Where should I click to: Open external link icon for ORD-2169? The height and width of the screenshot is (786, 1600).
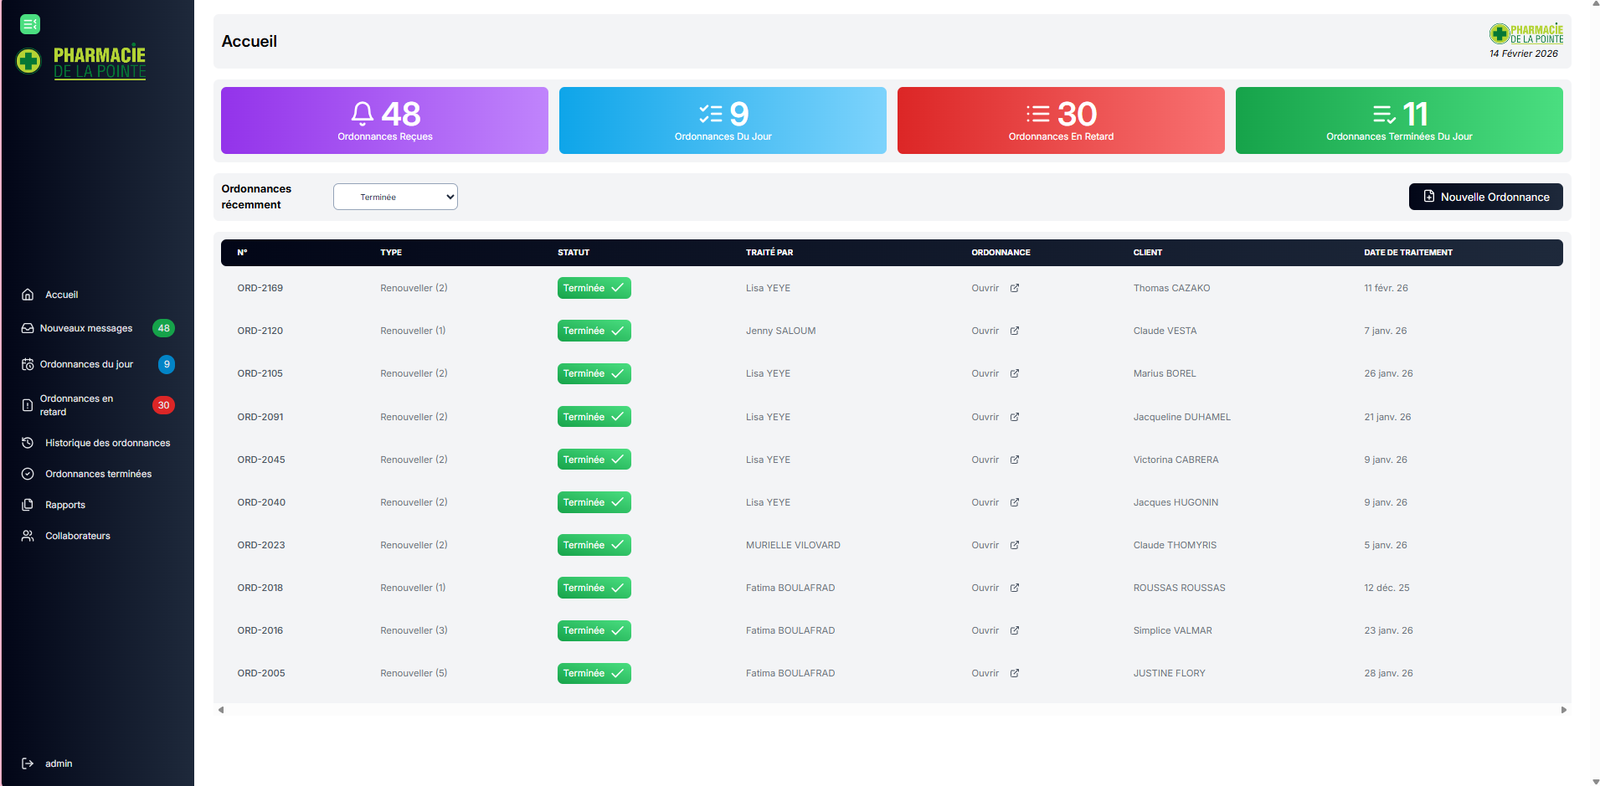1014,288
